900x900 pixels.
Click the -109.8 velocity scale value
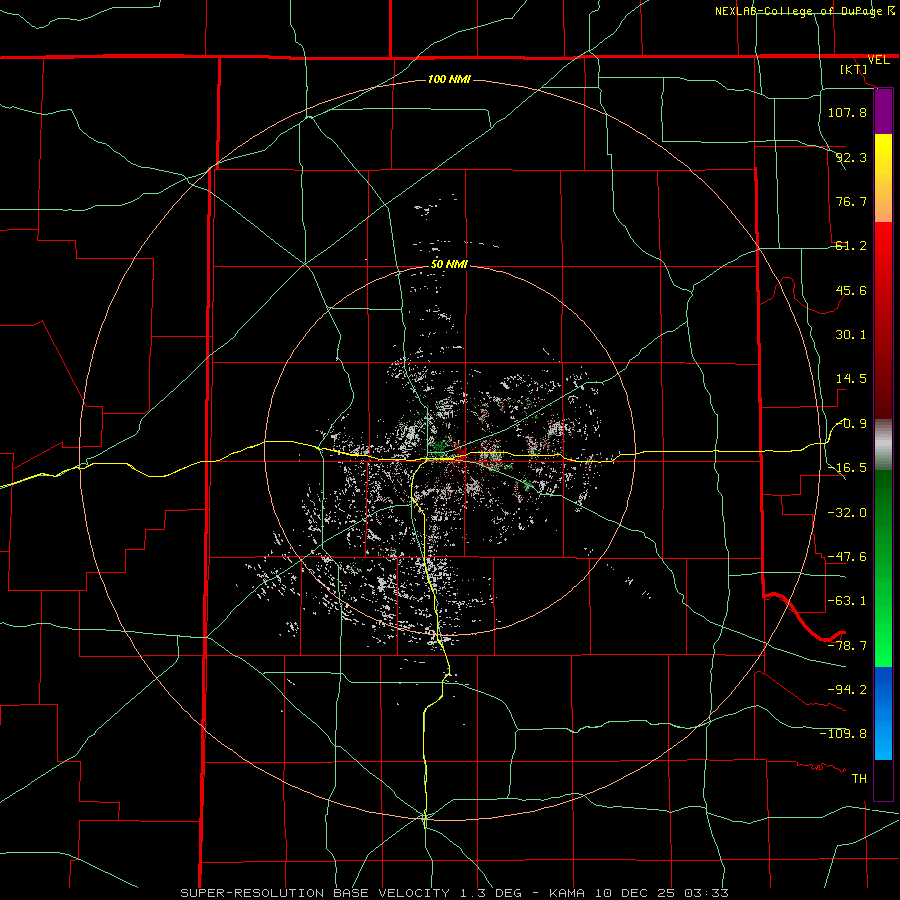(843, 734)
